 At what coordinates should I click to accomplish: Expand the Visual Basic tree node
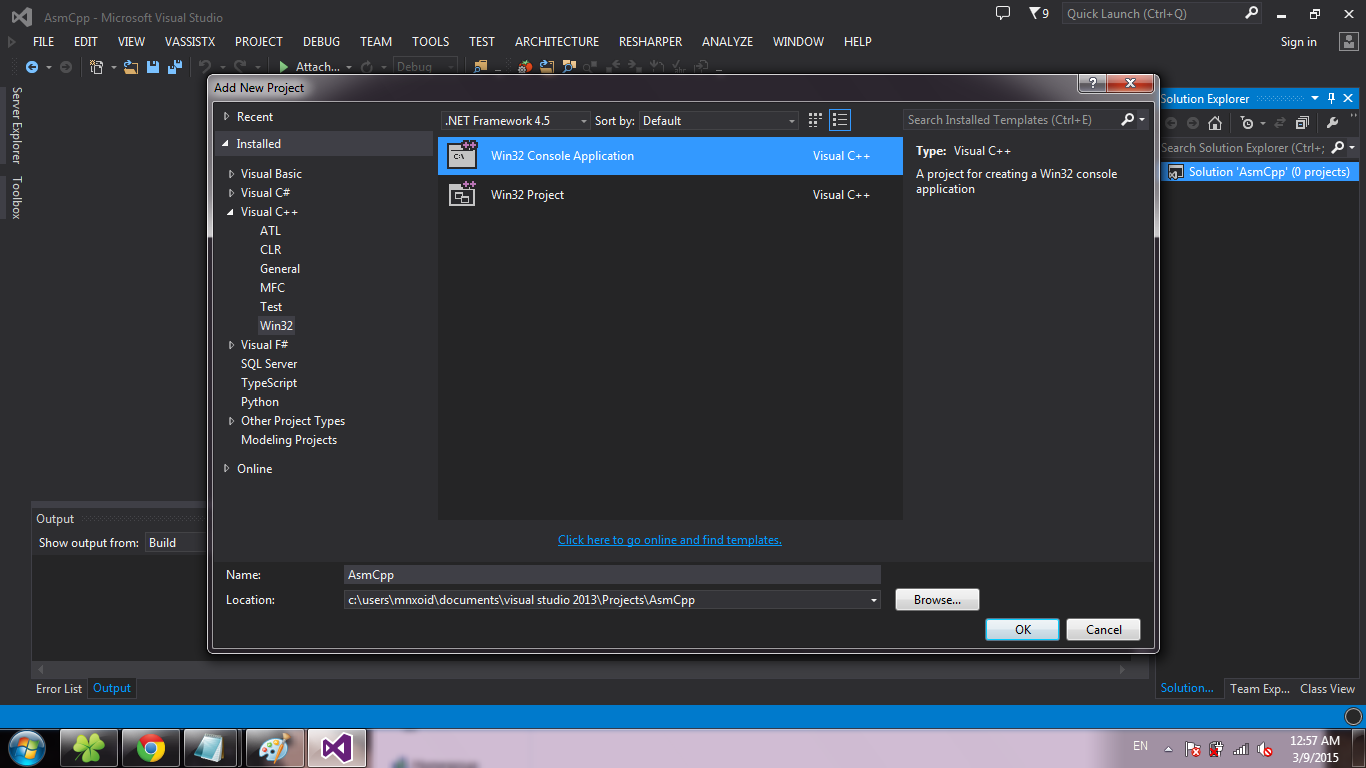[x=232, y=174]
